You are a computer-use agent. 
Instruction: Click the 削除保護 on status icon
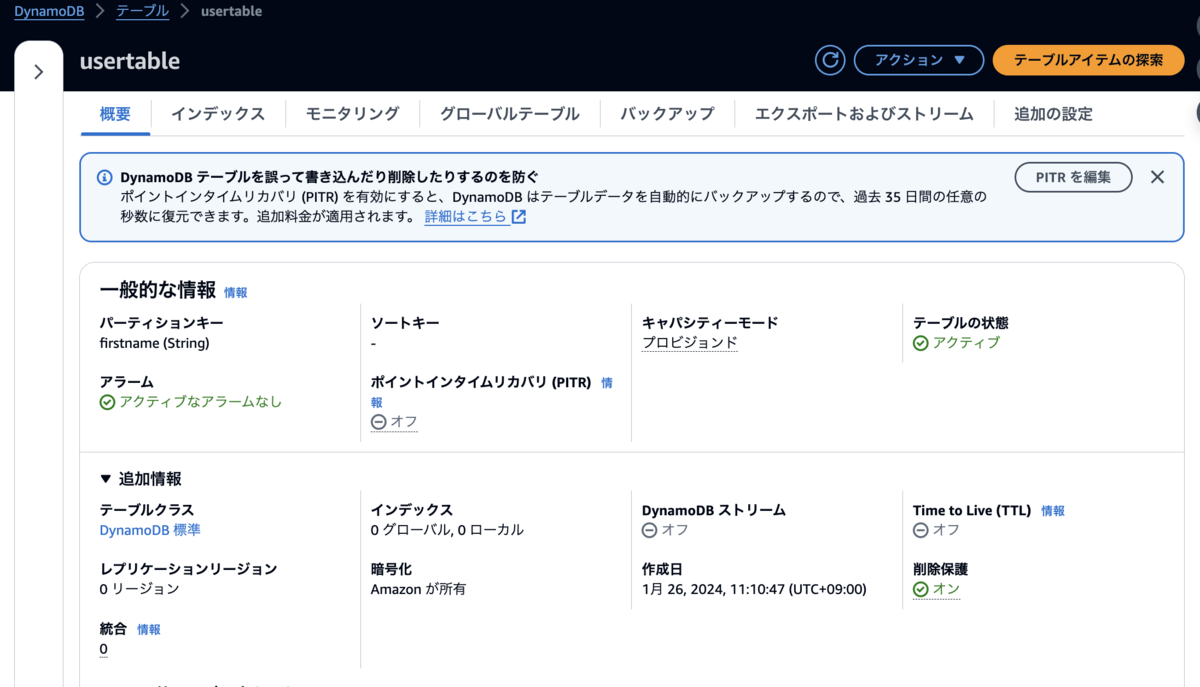[921, 590]
